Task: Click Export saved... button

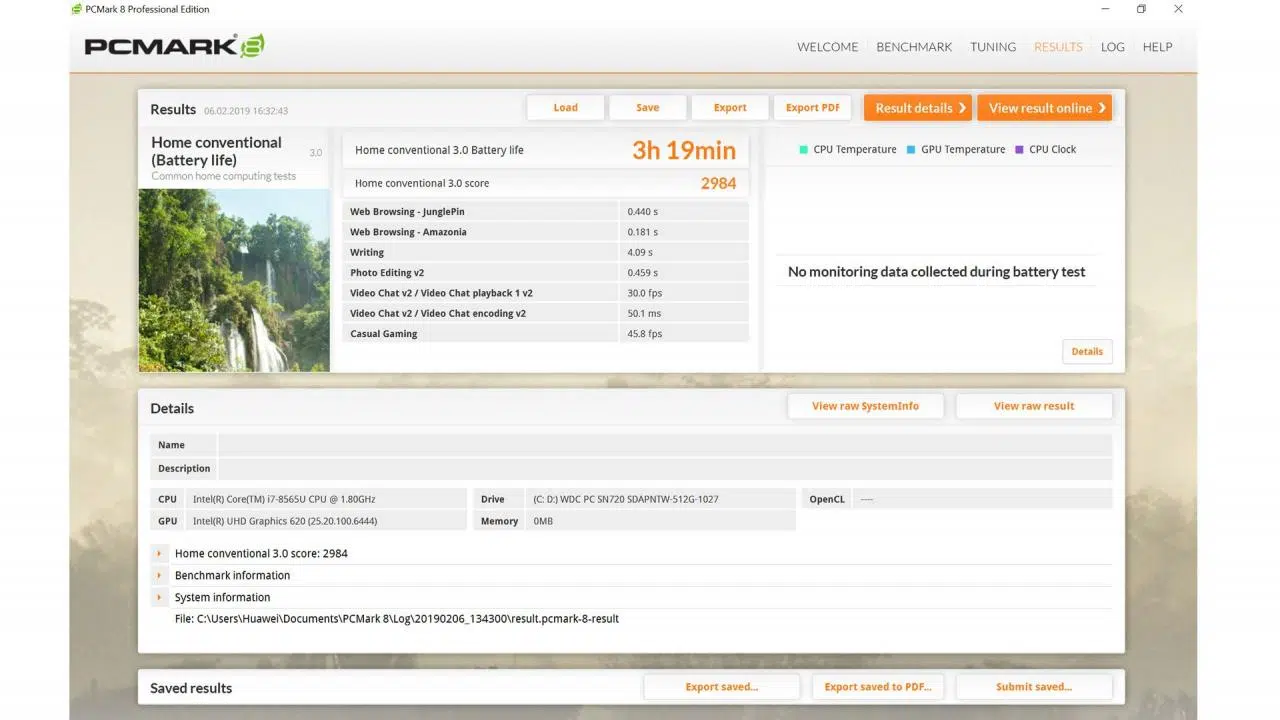Action: [721, 687]
